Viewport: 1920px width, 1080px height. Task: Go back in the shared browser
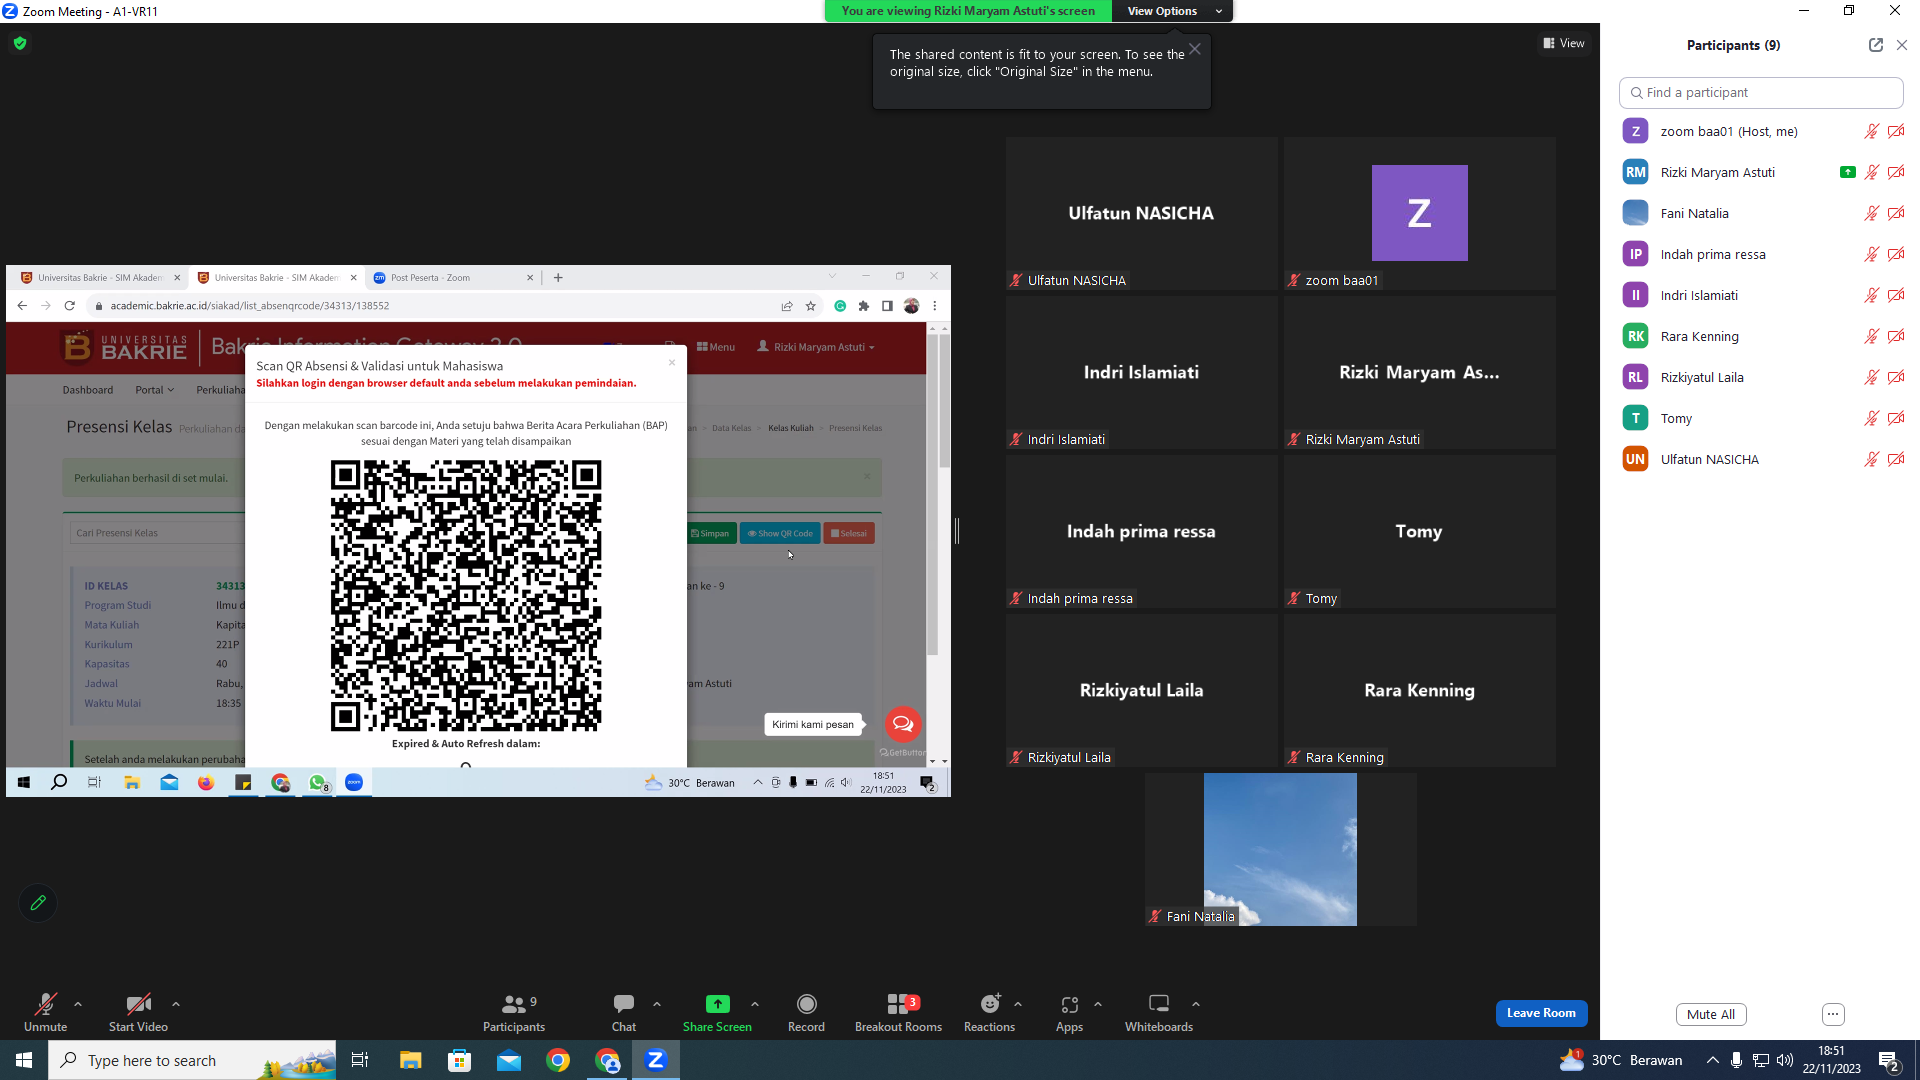pos(22,306)
